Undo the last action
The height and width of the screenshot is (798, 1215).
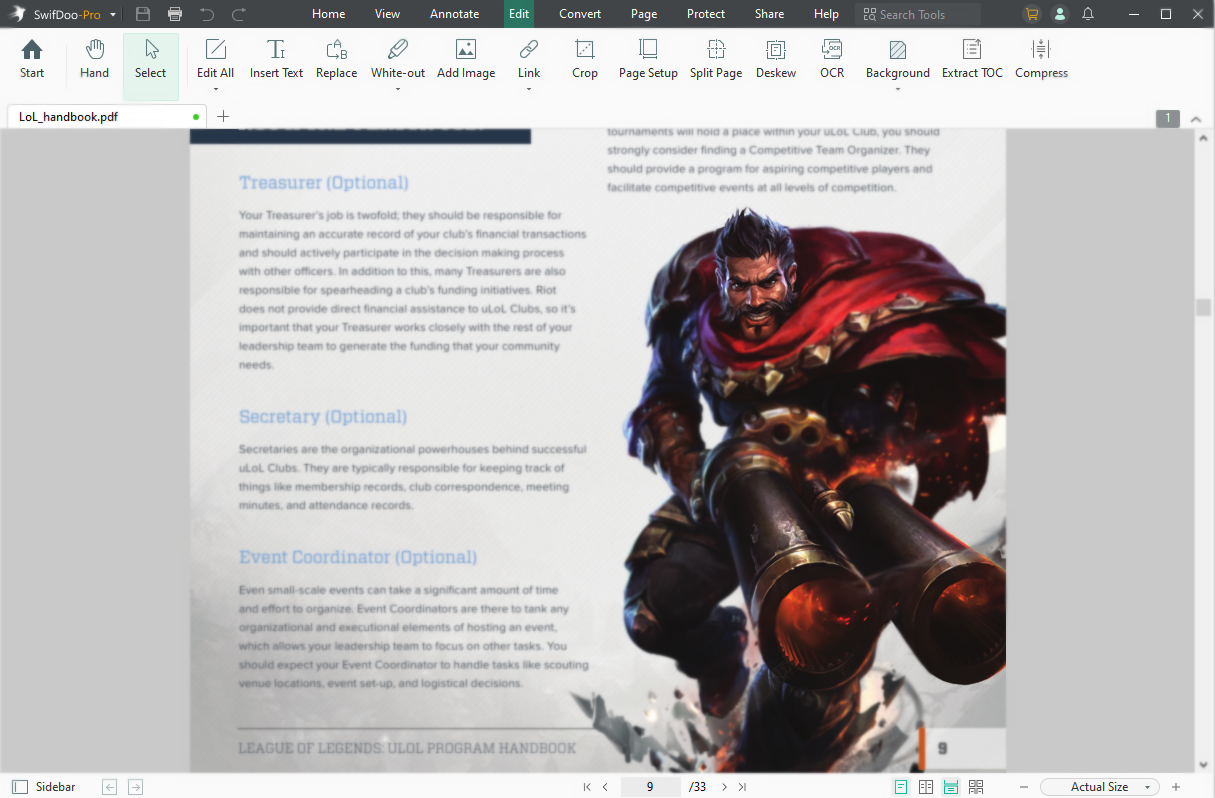[207, 14]
